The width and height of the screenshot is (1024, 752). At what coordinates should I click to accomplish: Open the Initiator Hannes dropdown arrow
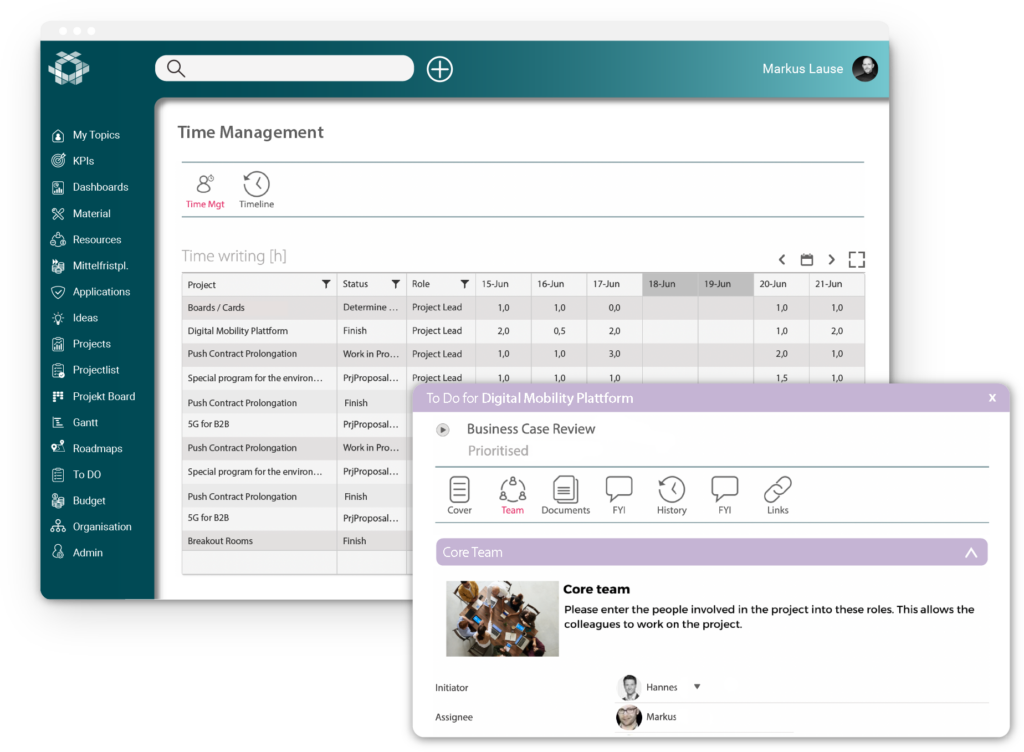[697, 687]
